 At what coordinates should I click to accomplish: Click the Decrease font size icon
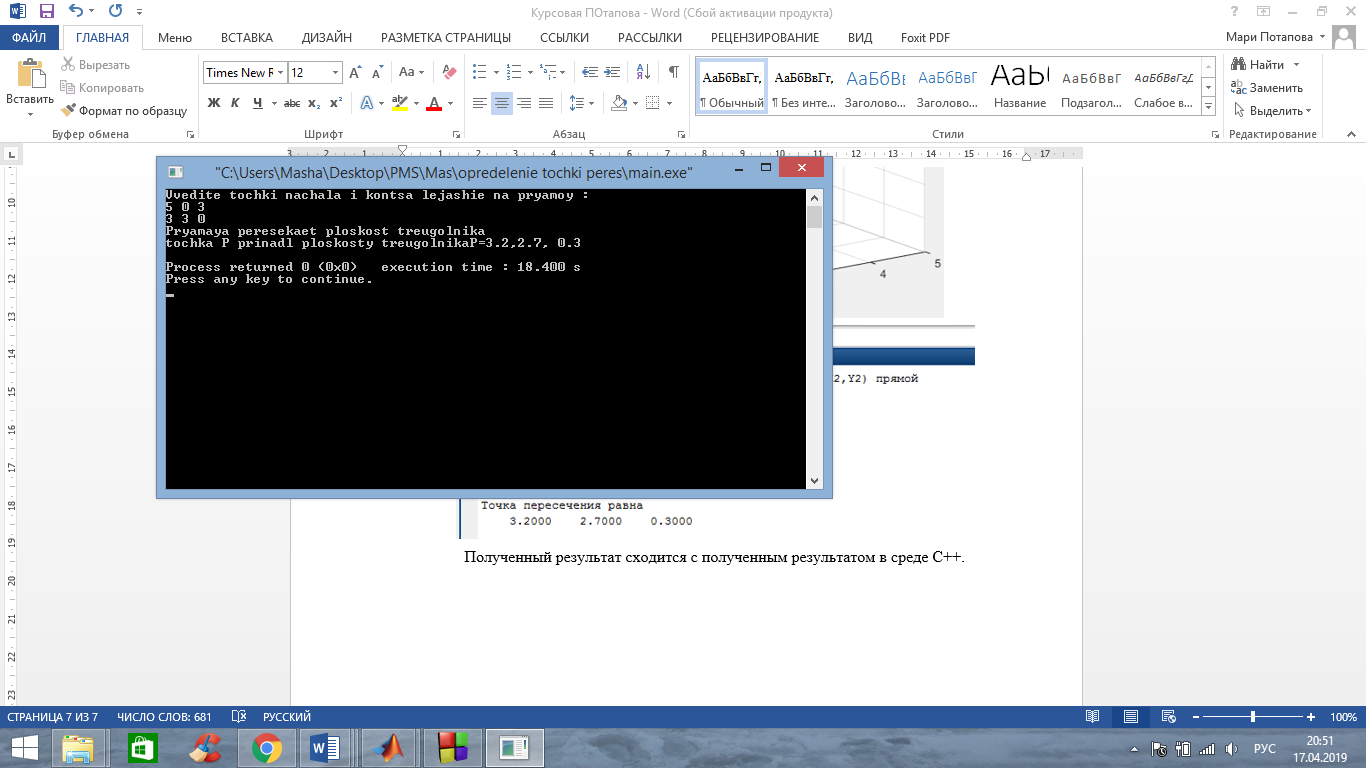click(x=378, y=73)
